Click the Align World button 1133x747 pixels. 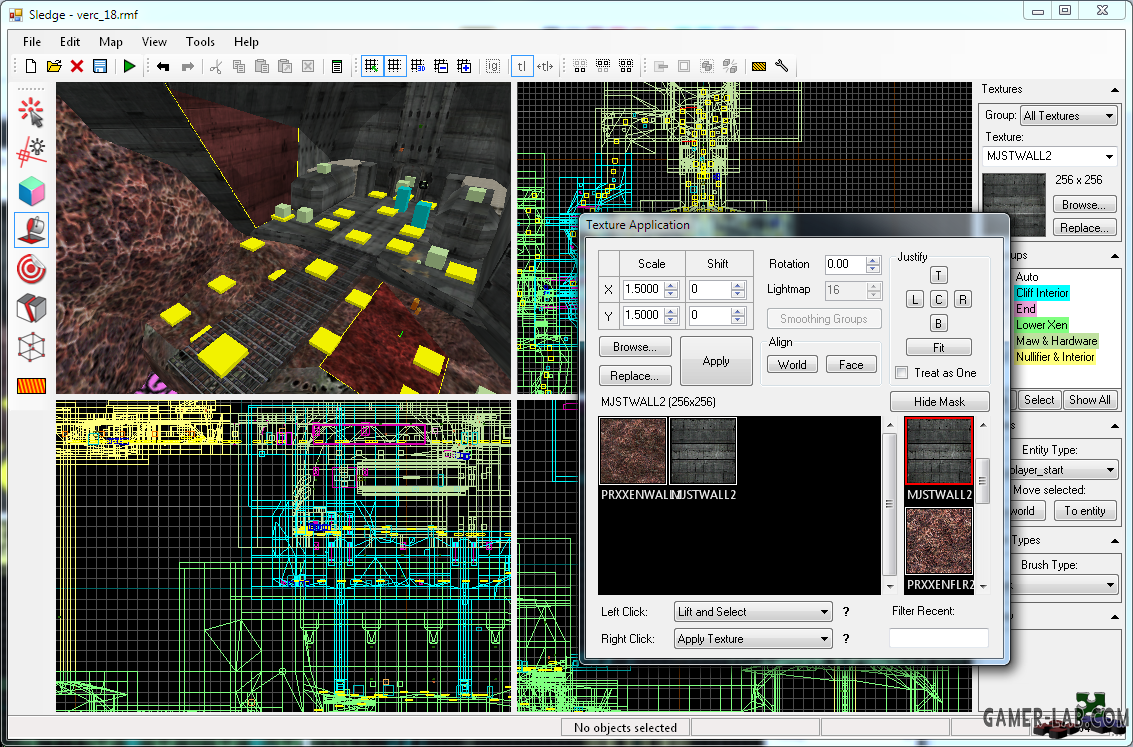[x=792, y=365]
